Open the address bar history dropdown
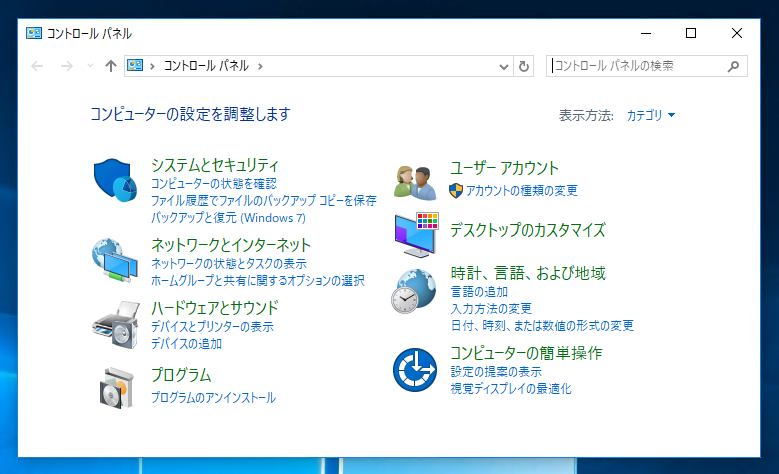779x474 pixels. pos(504,67)
